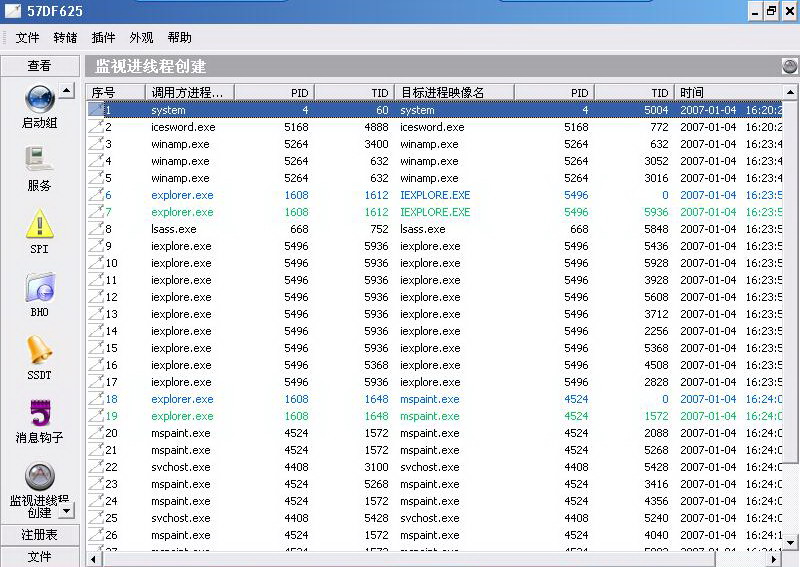Sort by the 目标进程映像名 column header

tap(455, 92)
